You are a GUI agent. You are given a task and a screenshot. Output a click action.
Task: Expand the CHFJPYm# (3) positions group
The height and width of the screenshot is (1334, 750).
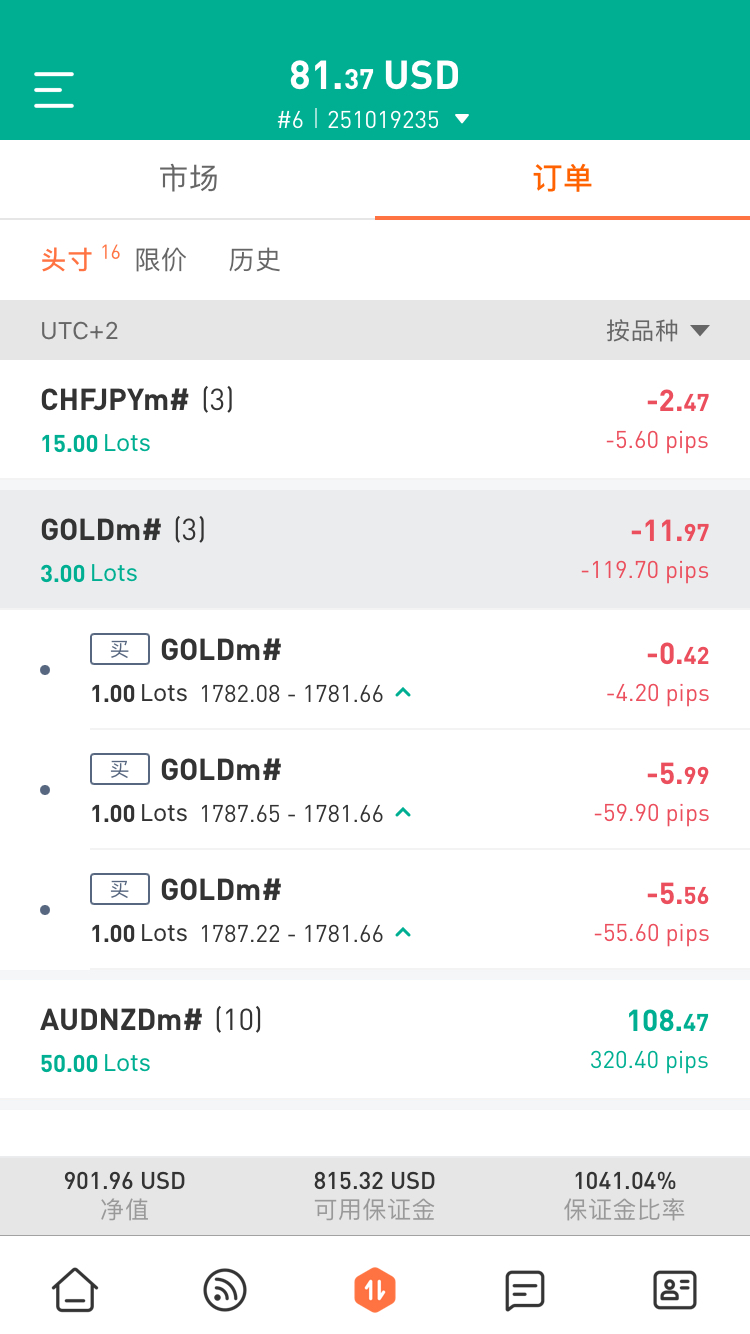(x=375, y=419)
